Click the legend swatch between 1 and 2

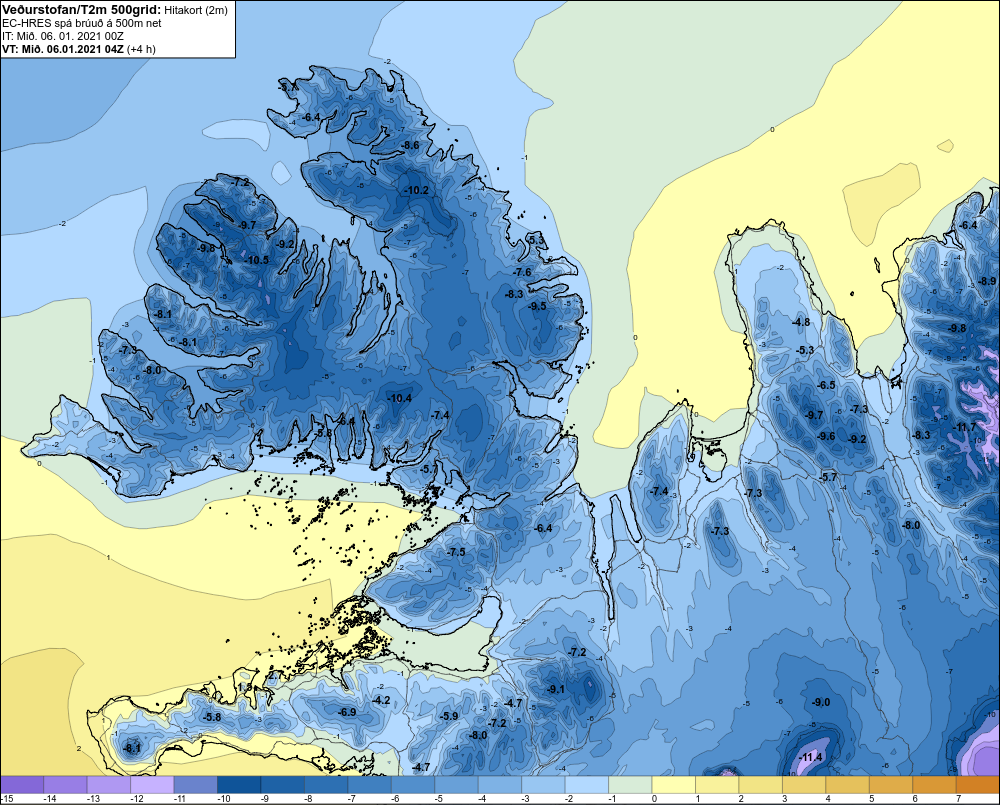pos(717,785)
